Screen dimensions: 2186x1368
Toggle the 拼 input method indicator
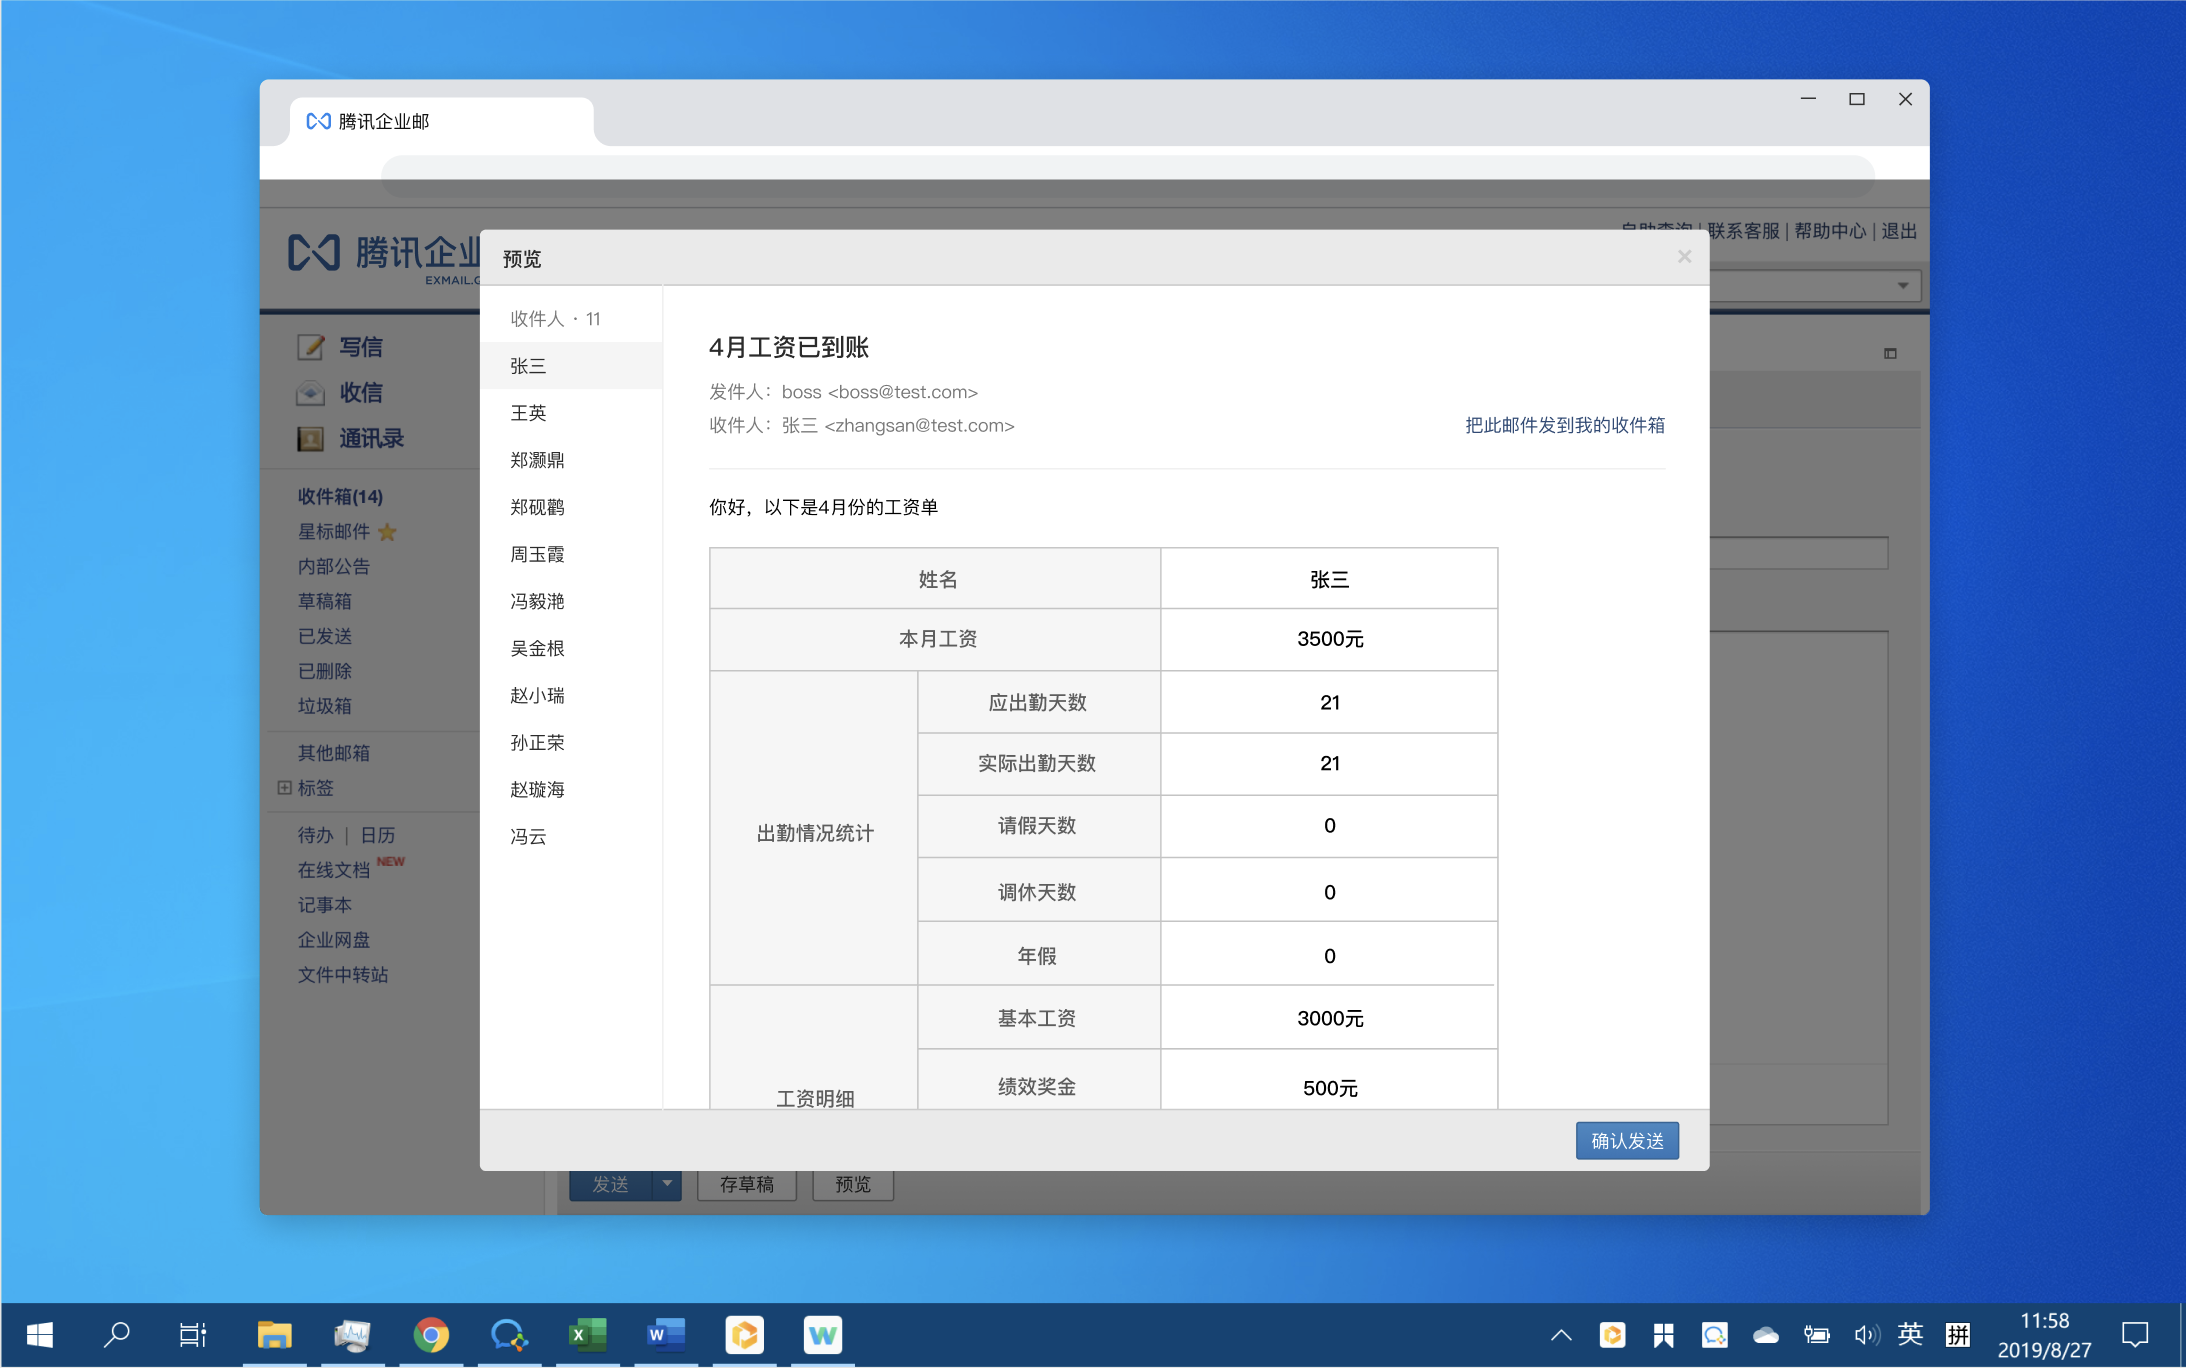click(1957, 1335)
